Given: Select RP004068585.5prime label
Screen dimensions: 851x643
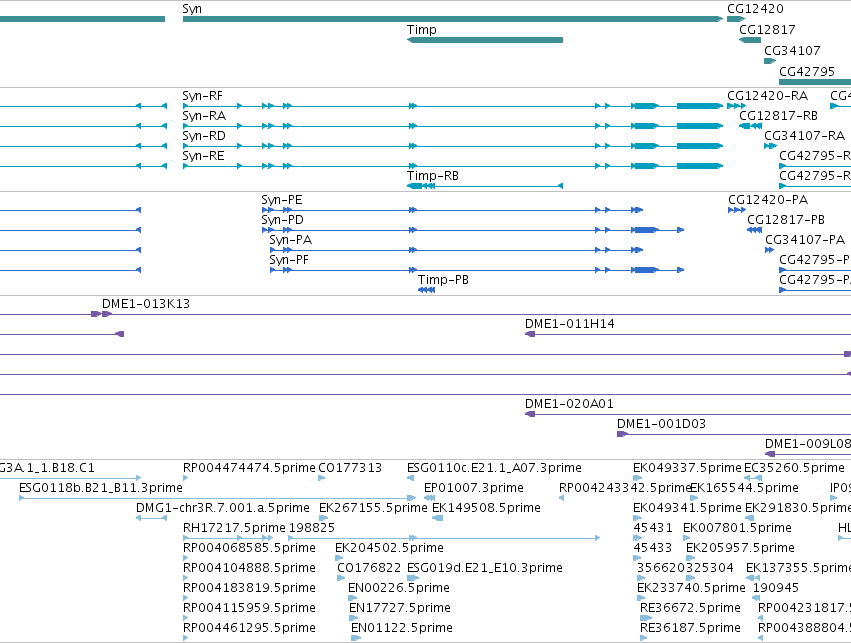Looking at the screenshot, I should (249, 548).
